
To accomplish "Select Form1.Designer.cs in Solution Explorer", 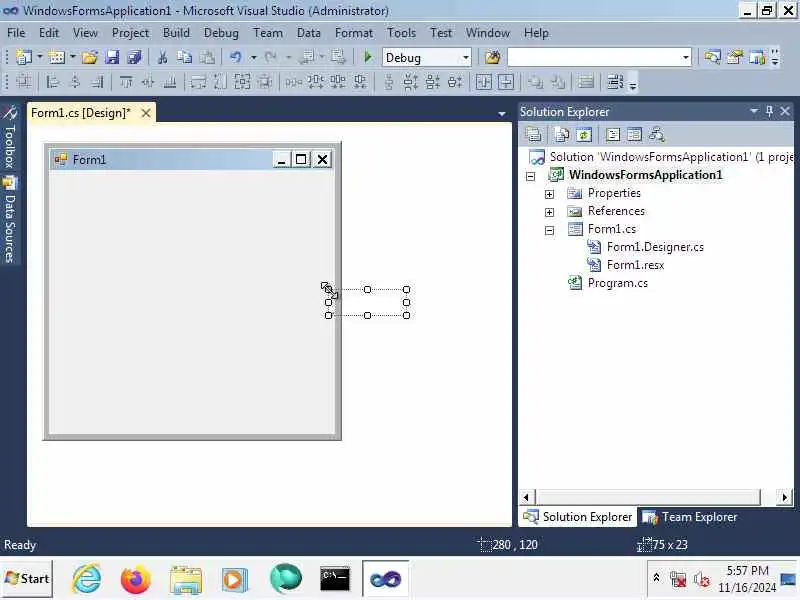I will coord(655,247).
